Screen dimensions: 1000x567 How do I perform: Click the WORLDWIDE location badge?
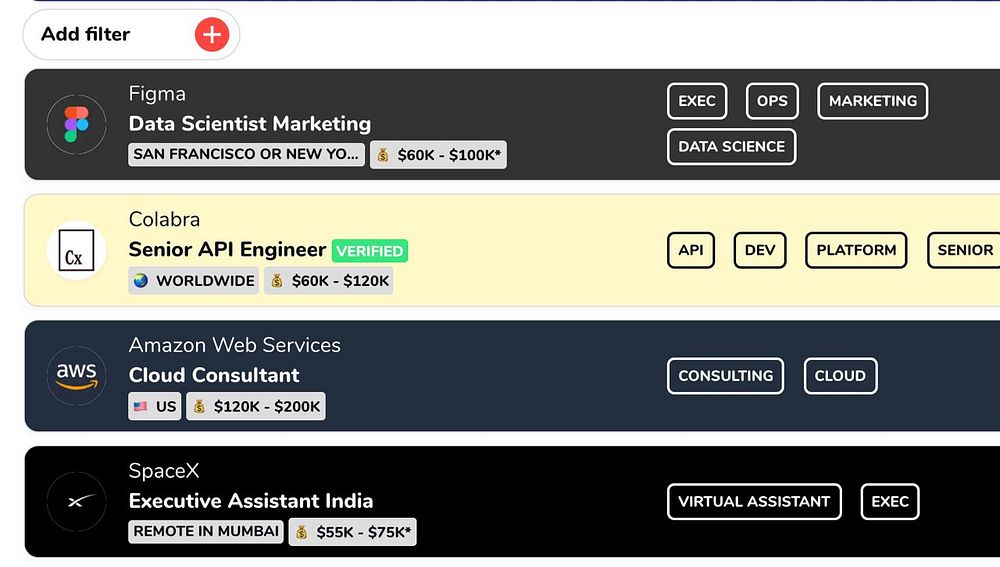pyautogui.click(x=193, y=281)
